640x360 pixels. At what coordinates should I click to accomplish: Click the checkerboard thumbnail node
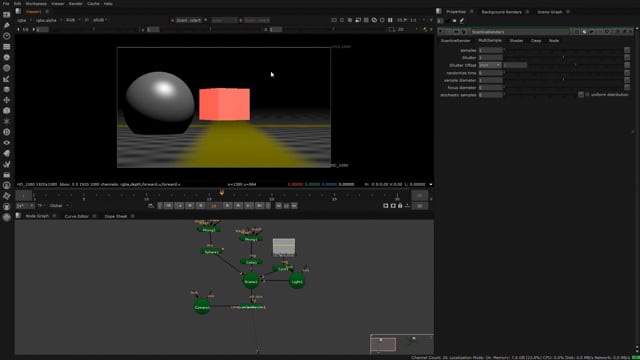coord(284,247)
